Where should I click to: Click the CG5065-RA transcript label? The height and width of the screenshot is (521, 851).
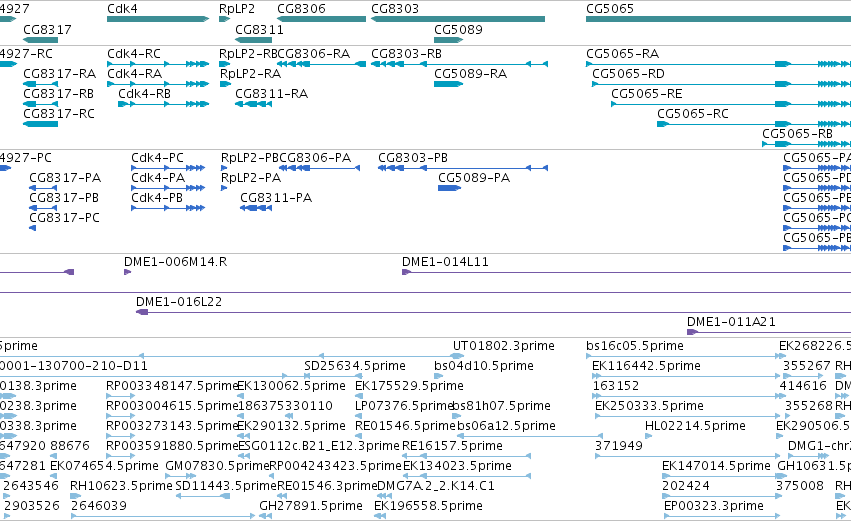point(623,54)
